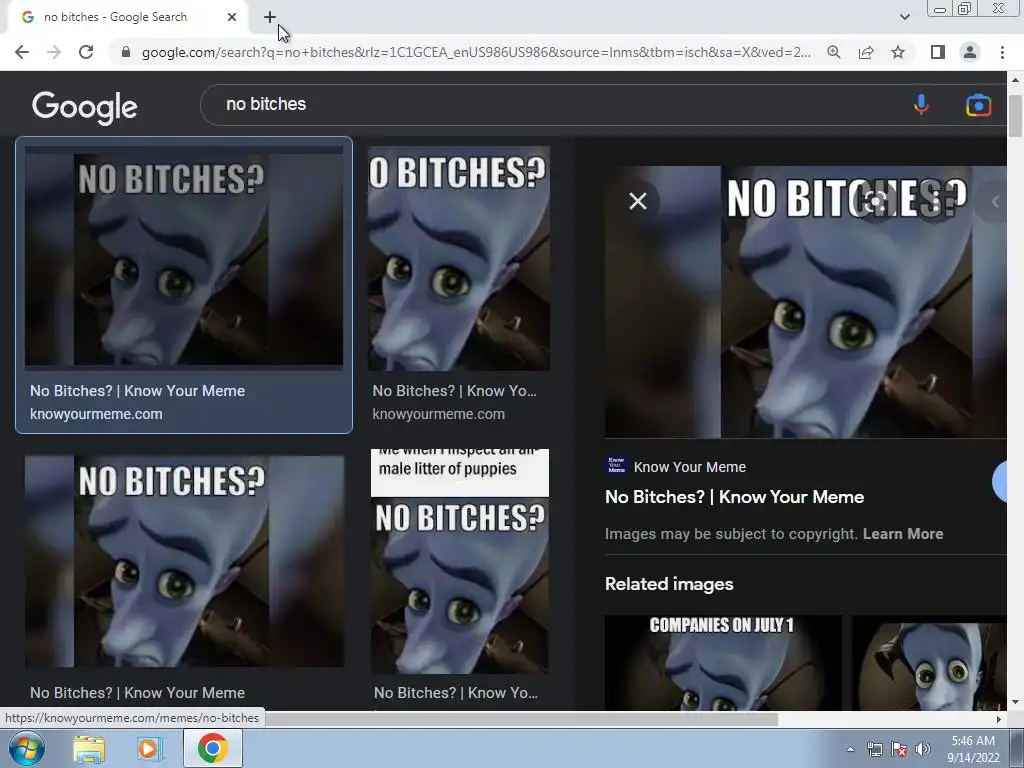Reload the current page

click(86, 52)
